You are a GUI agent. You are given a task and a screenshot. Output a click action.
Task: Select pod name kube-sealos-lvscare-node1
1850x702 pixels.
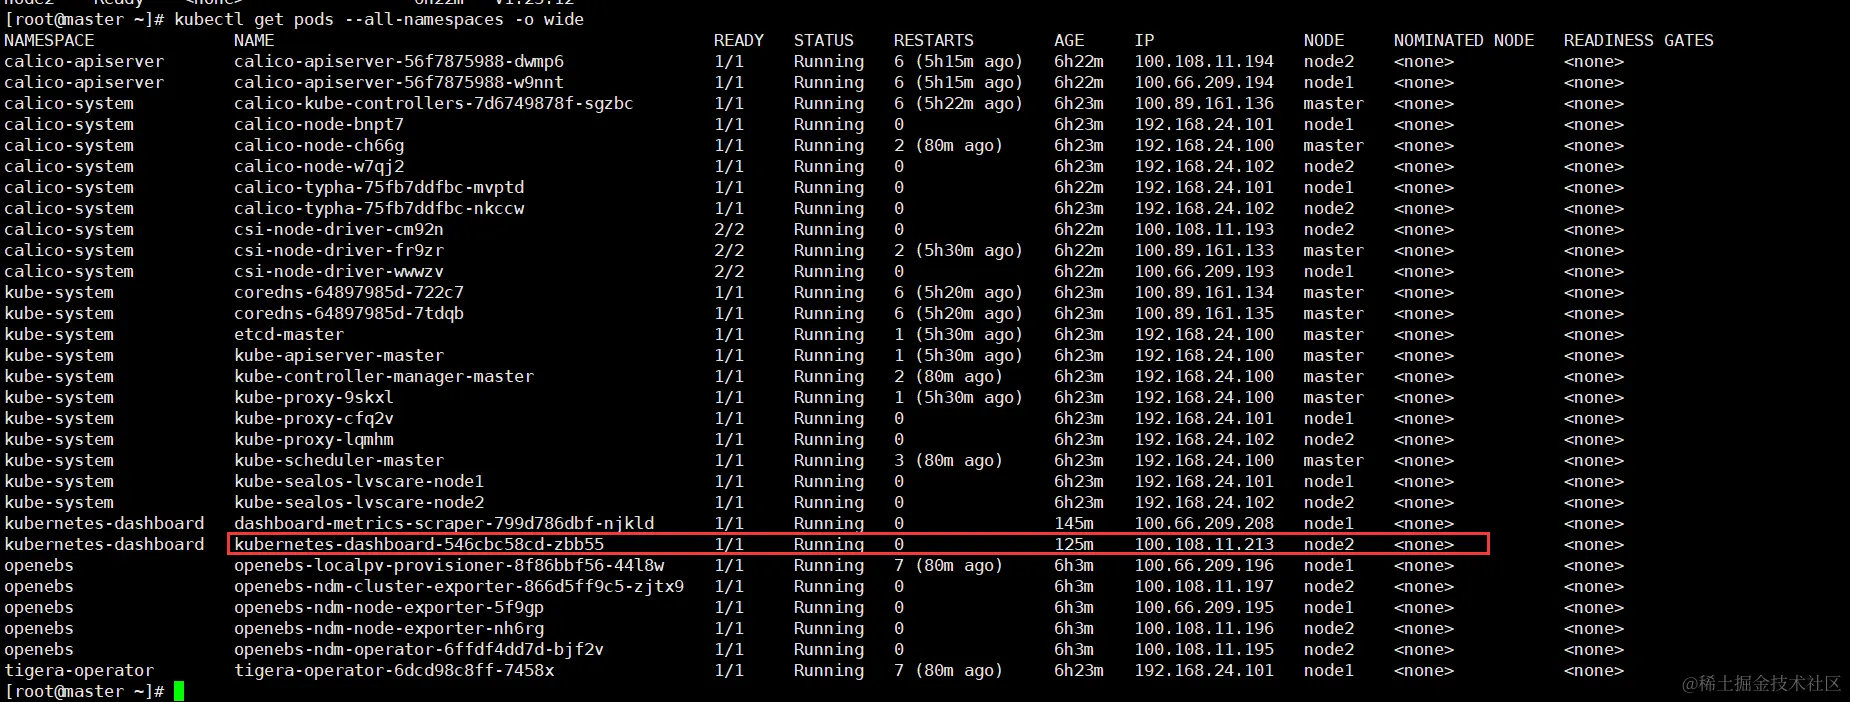[359, 481]
